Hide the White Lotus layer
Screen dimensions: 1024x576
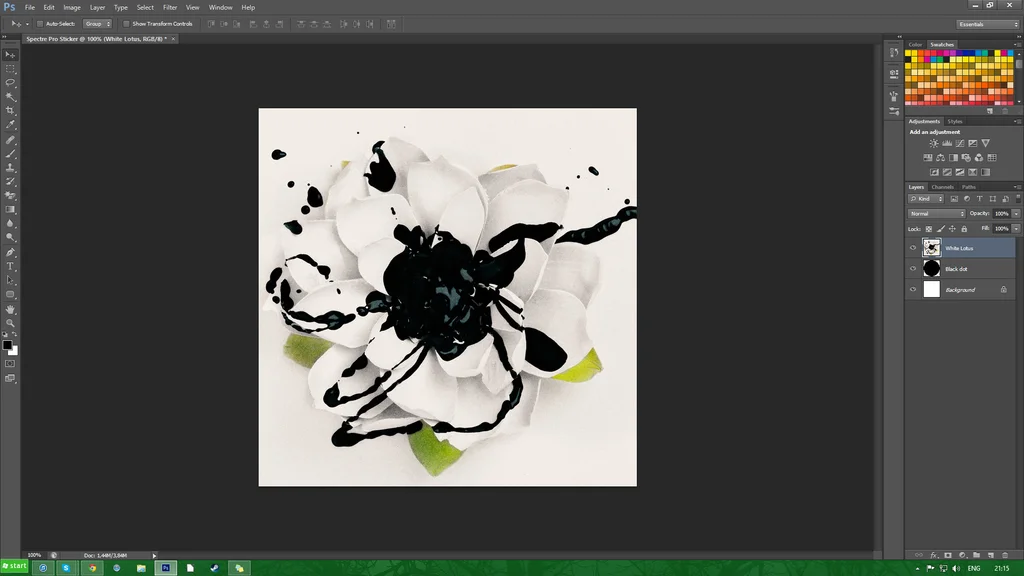pos(913,248)
